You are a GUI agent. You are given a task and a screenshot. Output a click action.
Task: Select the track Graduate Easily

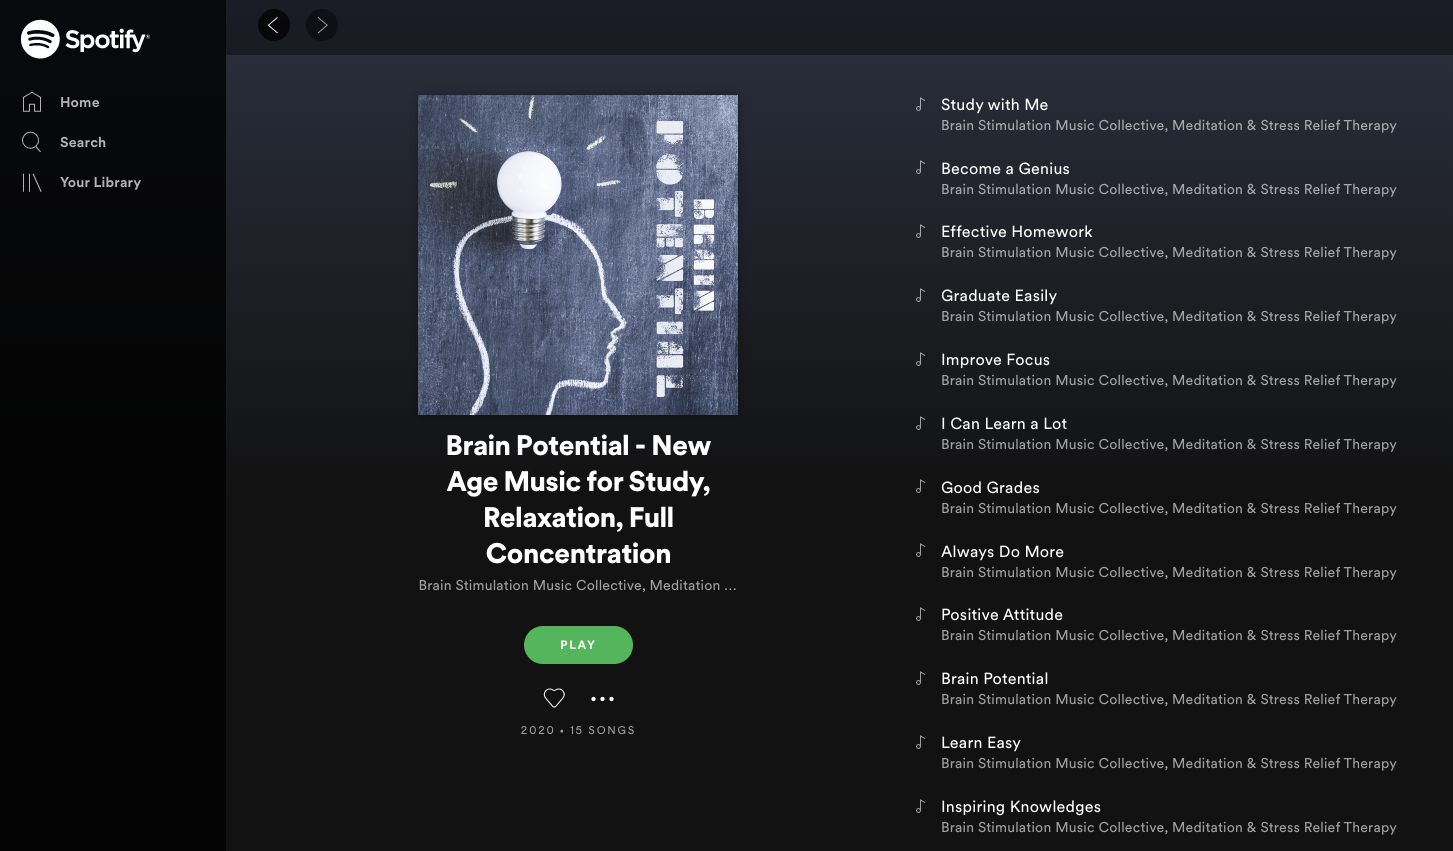coord(998,295)
